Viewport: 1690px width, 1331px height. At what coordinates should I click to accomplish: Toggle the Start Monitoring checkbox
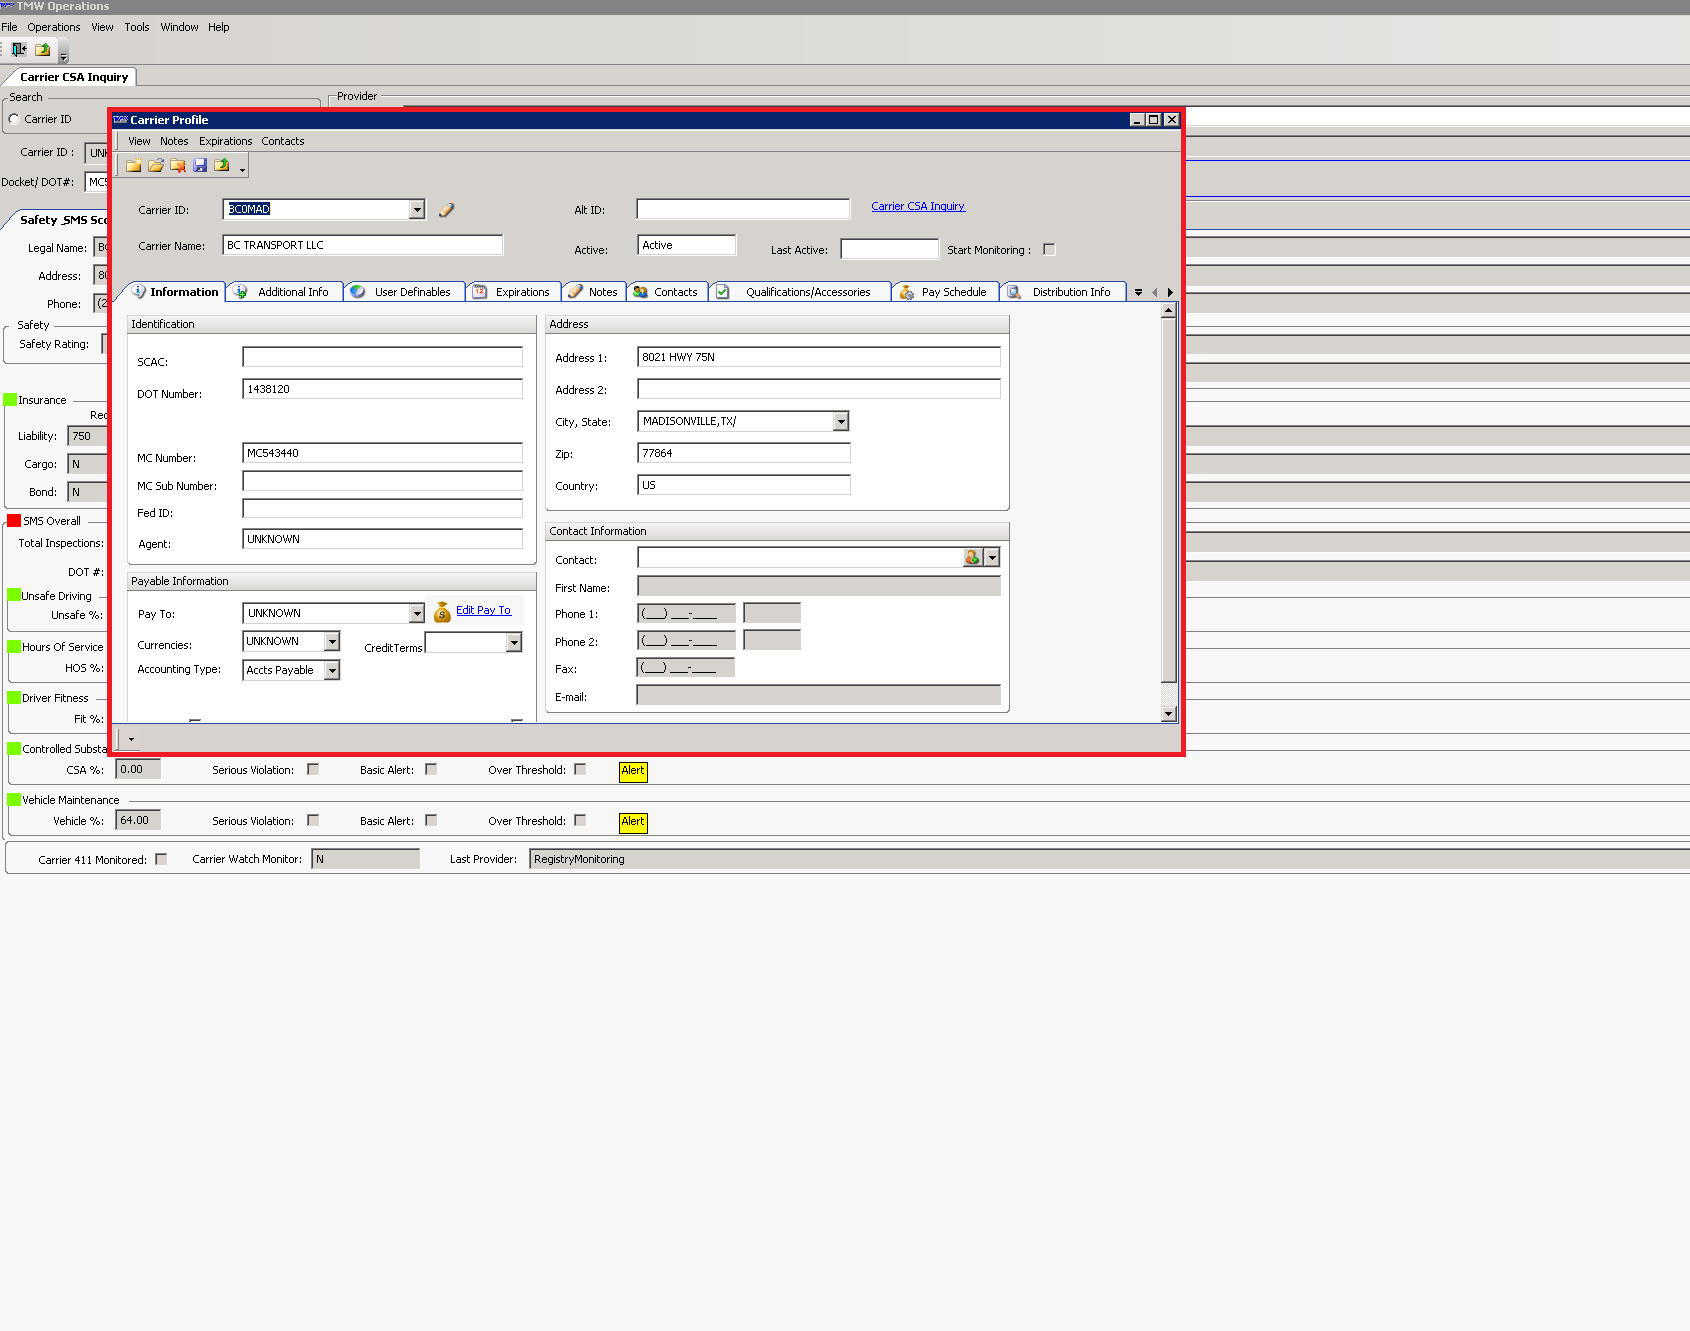click(x=1049, y=249)
